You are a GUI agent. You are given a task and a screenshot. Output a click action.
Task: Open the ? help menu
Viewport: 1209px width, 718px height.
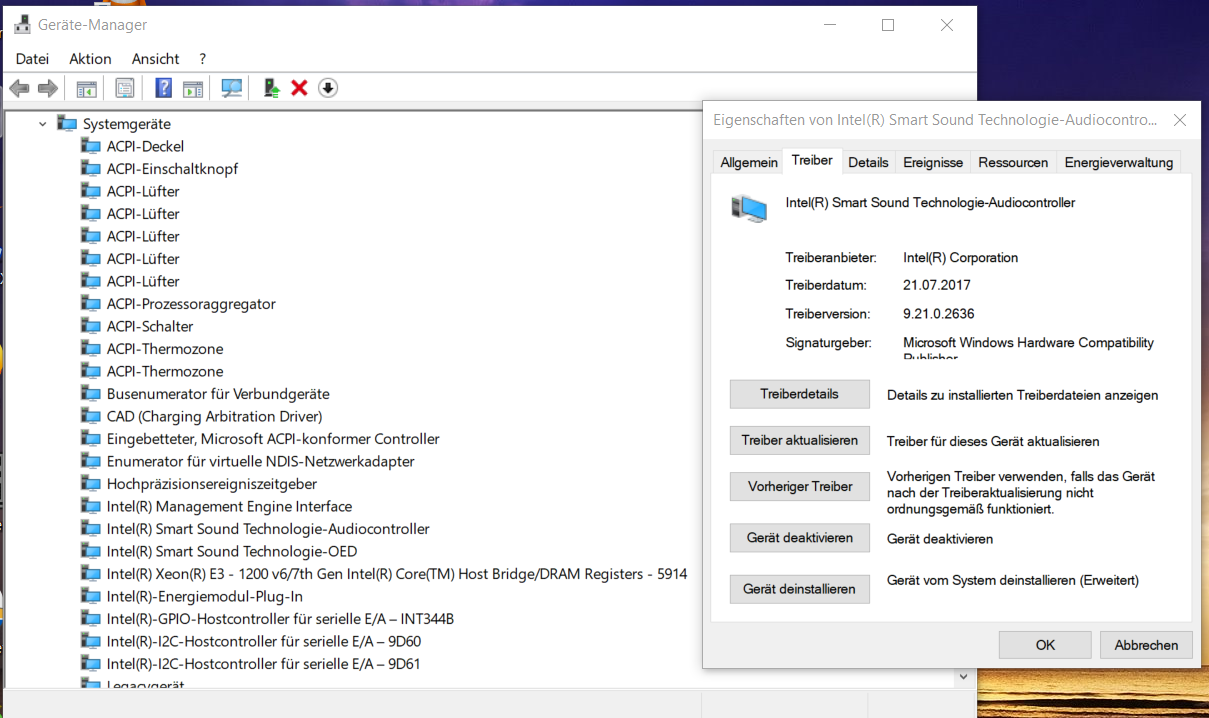click(x=202, y=59)
